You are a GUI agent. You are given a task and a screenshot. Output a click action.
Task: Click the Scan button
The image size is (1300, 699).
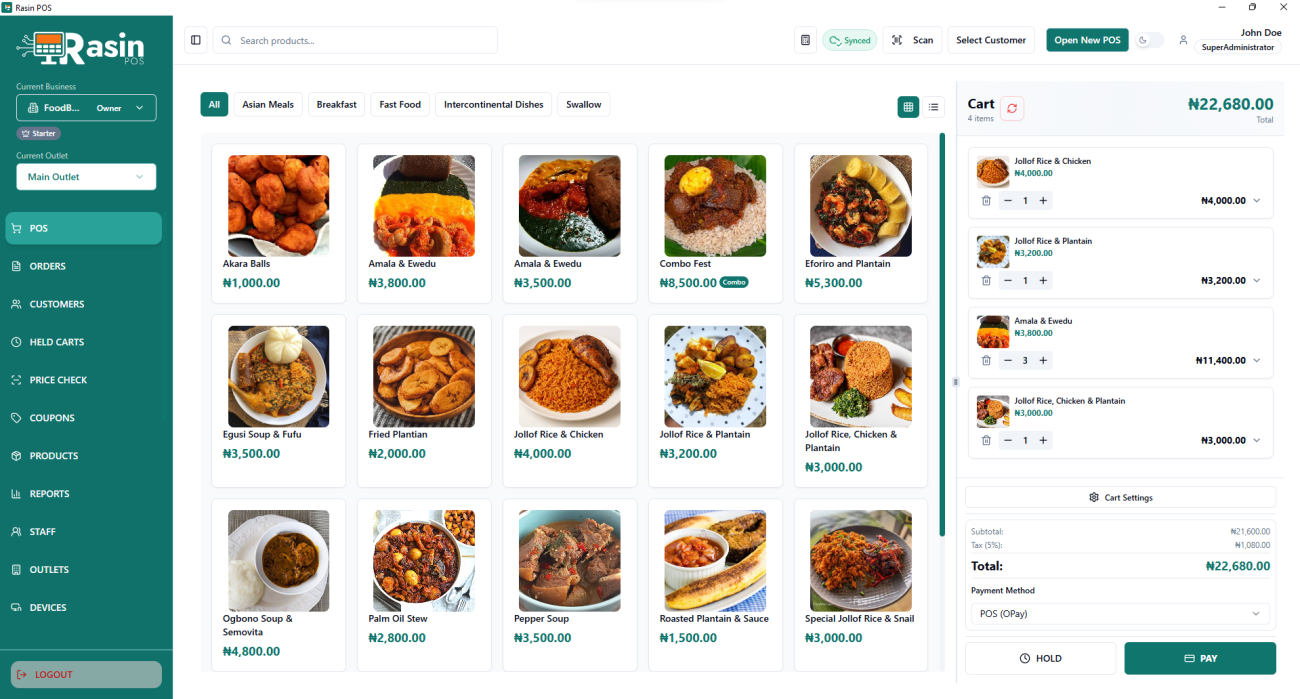[912, 40]
